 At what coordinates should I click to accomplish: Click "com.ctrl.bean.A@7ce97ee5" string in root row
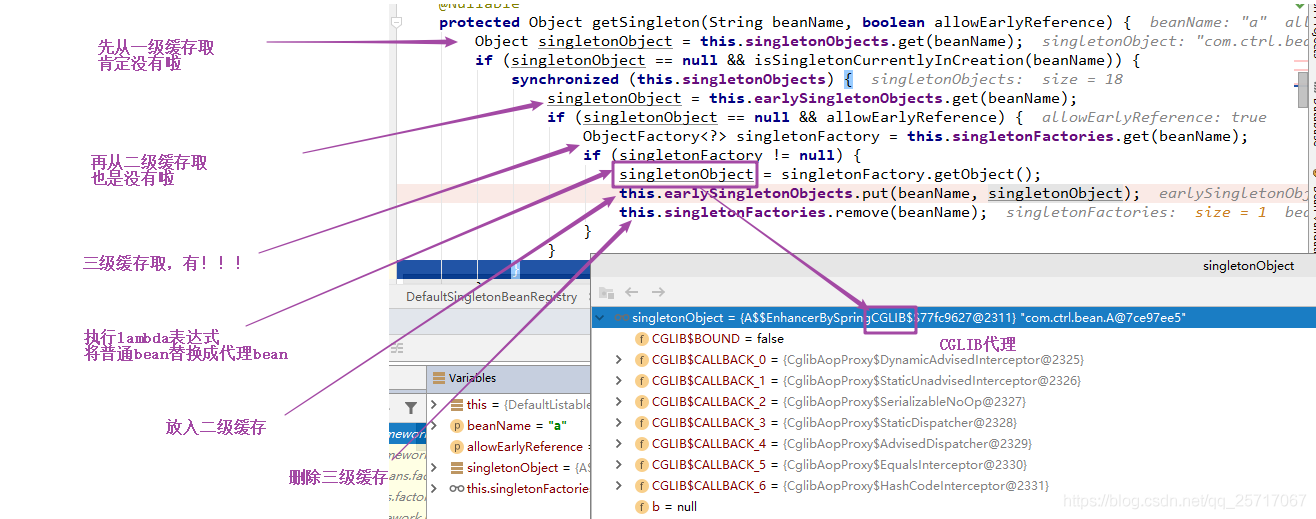tap(1103, 318)
